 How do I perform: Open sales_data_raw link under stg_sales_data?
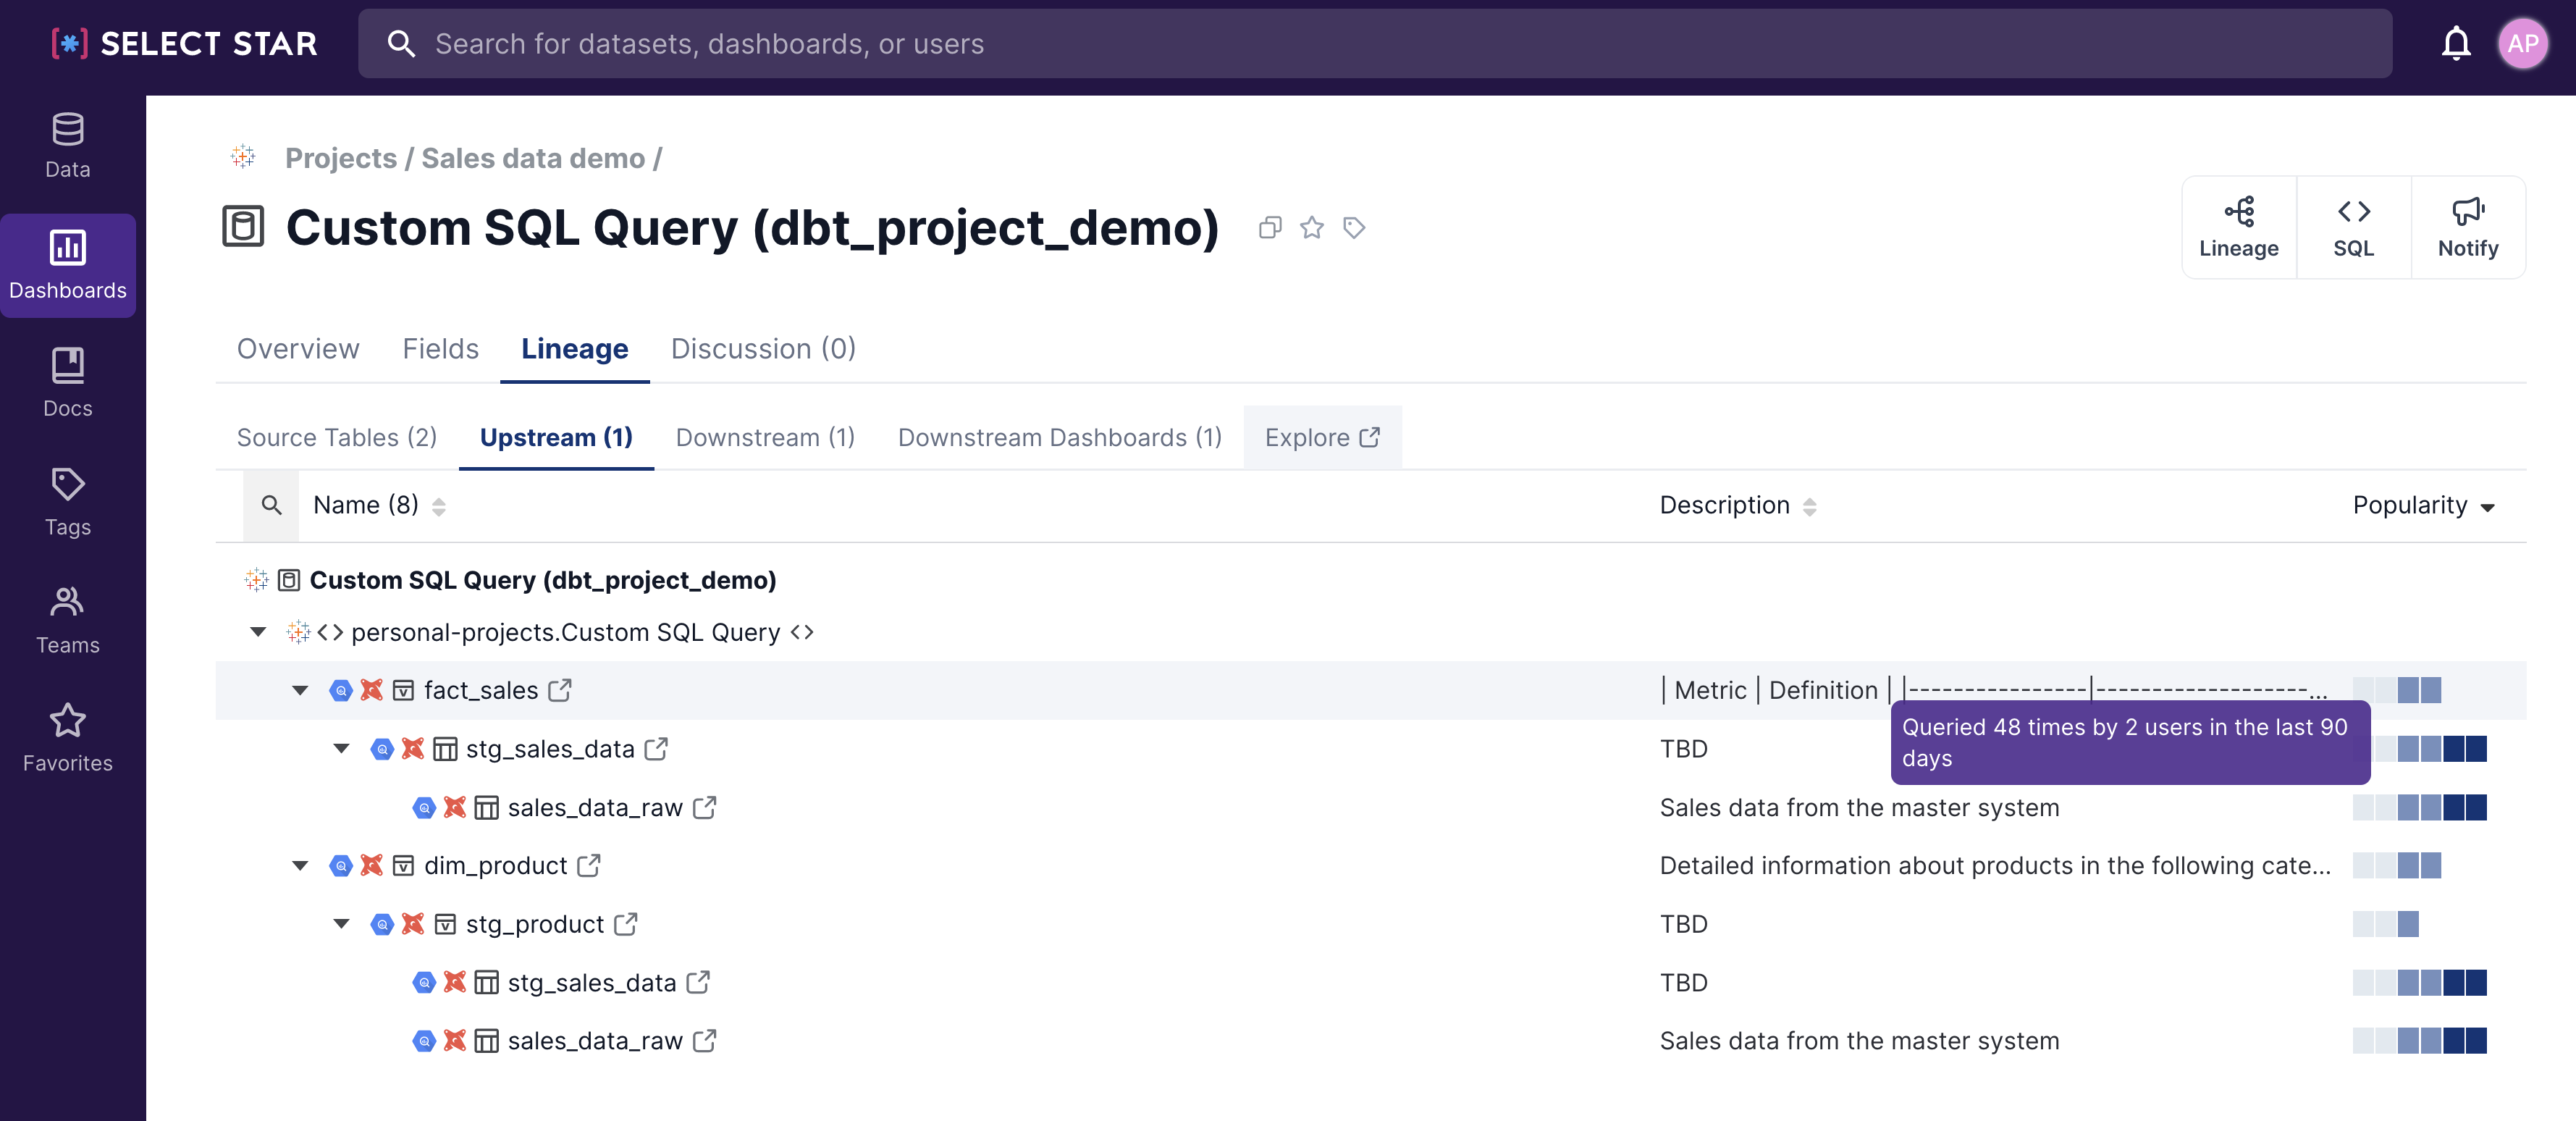[x=595, y=807]
